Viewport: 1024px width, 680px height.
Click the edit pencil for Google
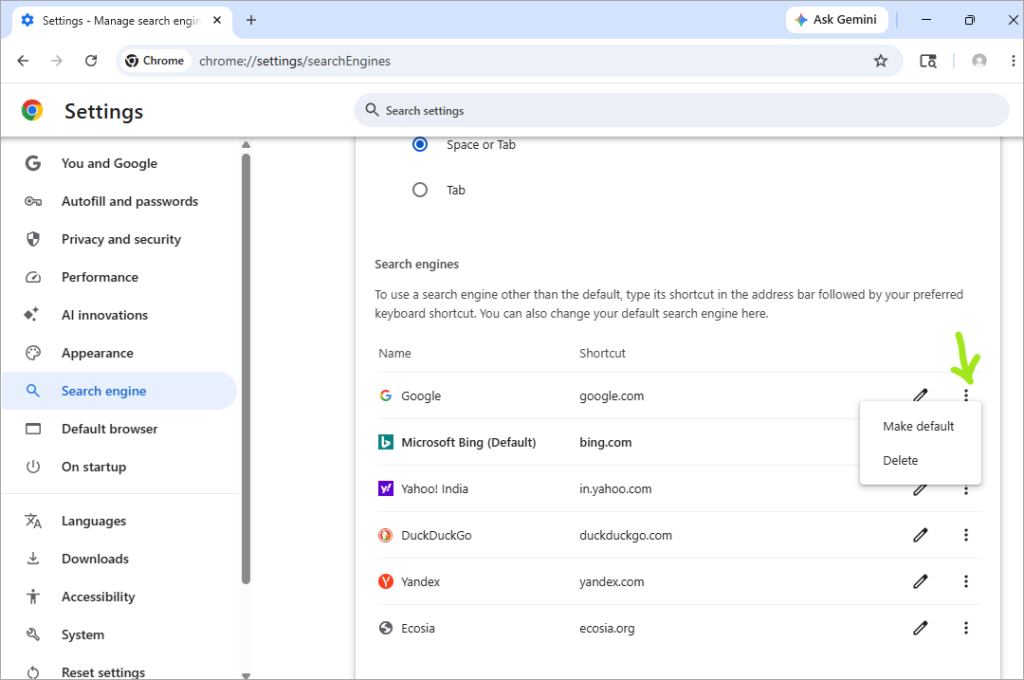coord(920,395)
